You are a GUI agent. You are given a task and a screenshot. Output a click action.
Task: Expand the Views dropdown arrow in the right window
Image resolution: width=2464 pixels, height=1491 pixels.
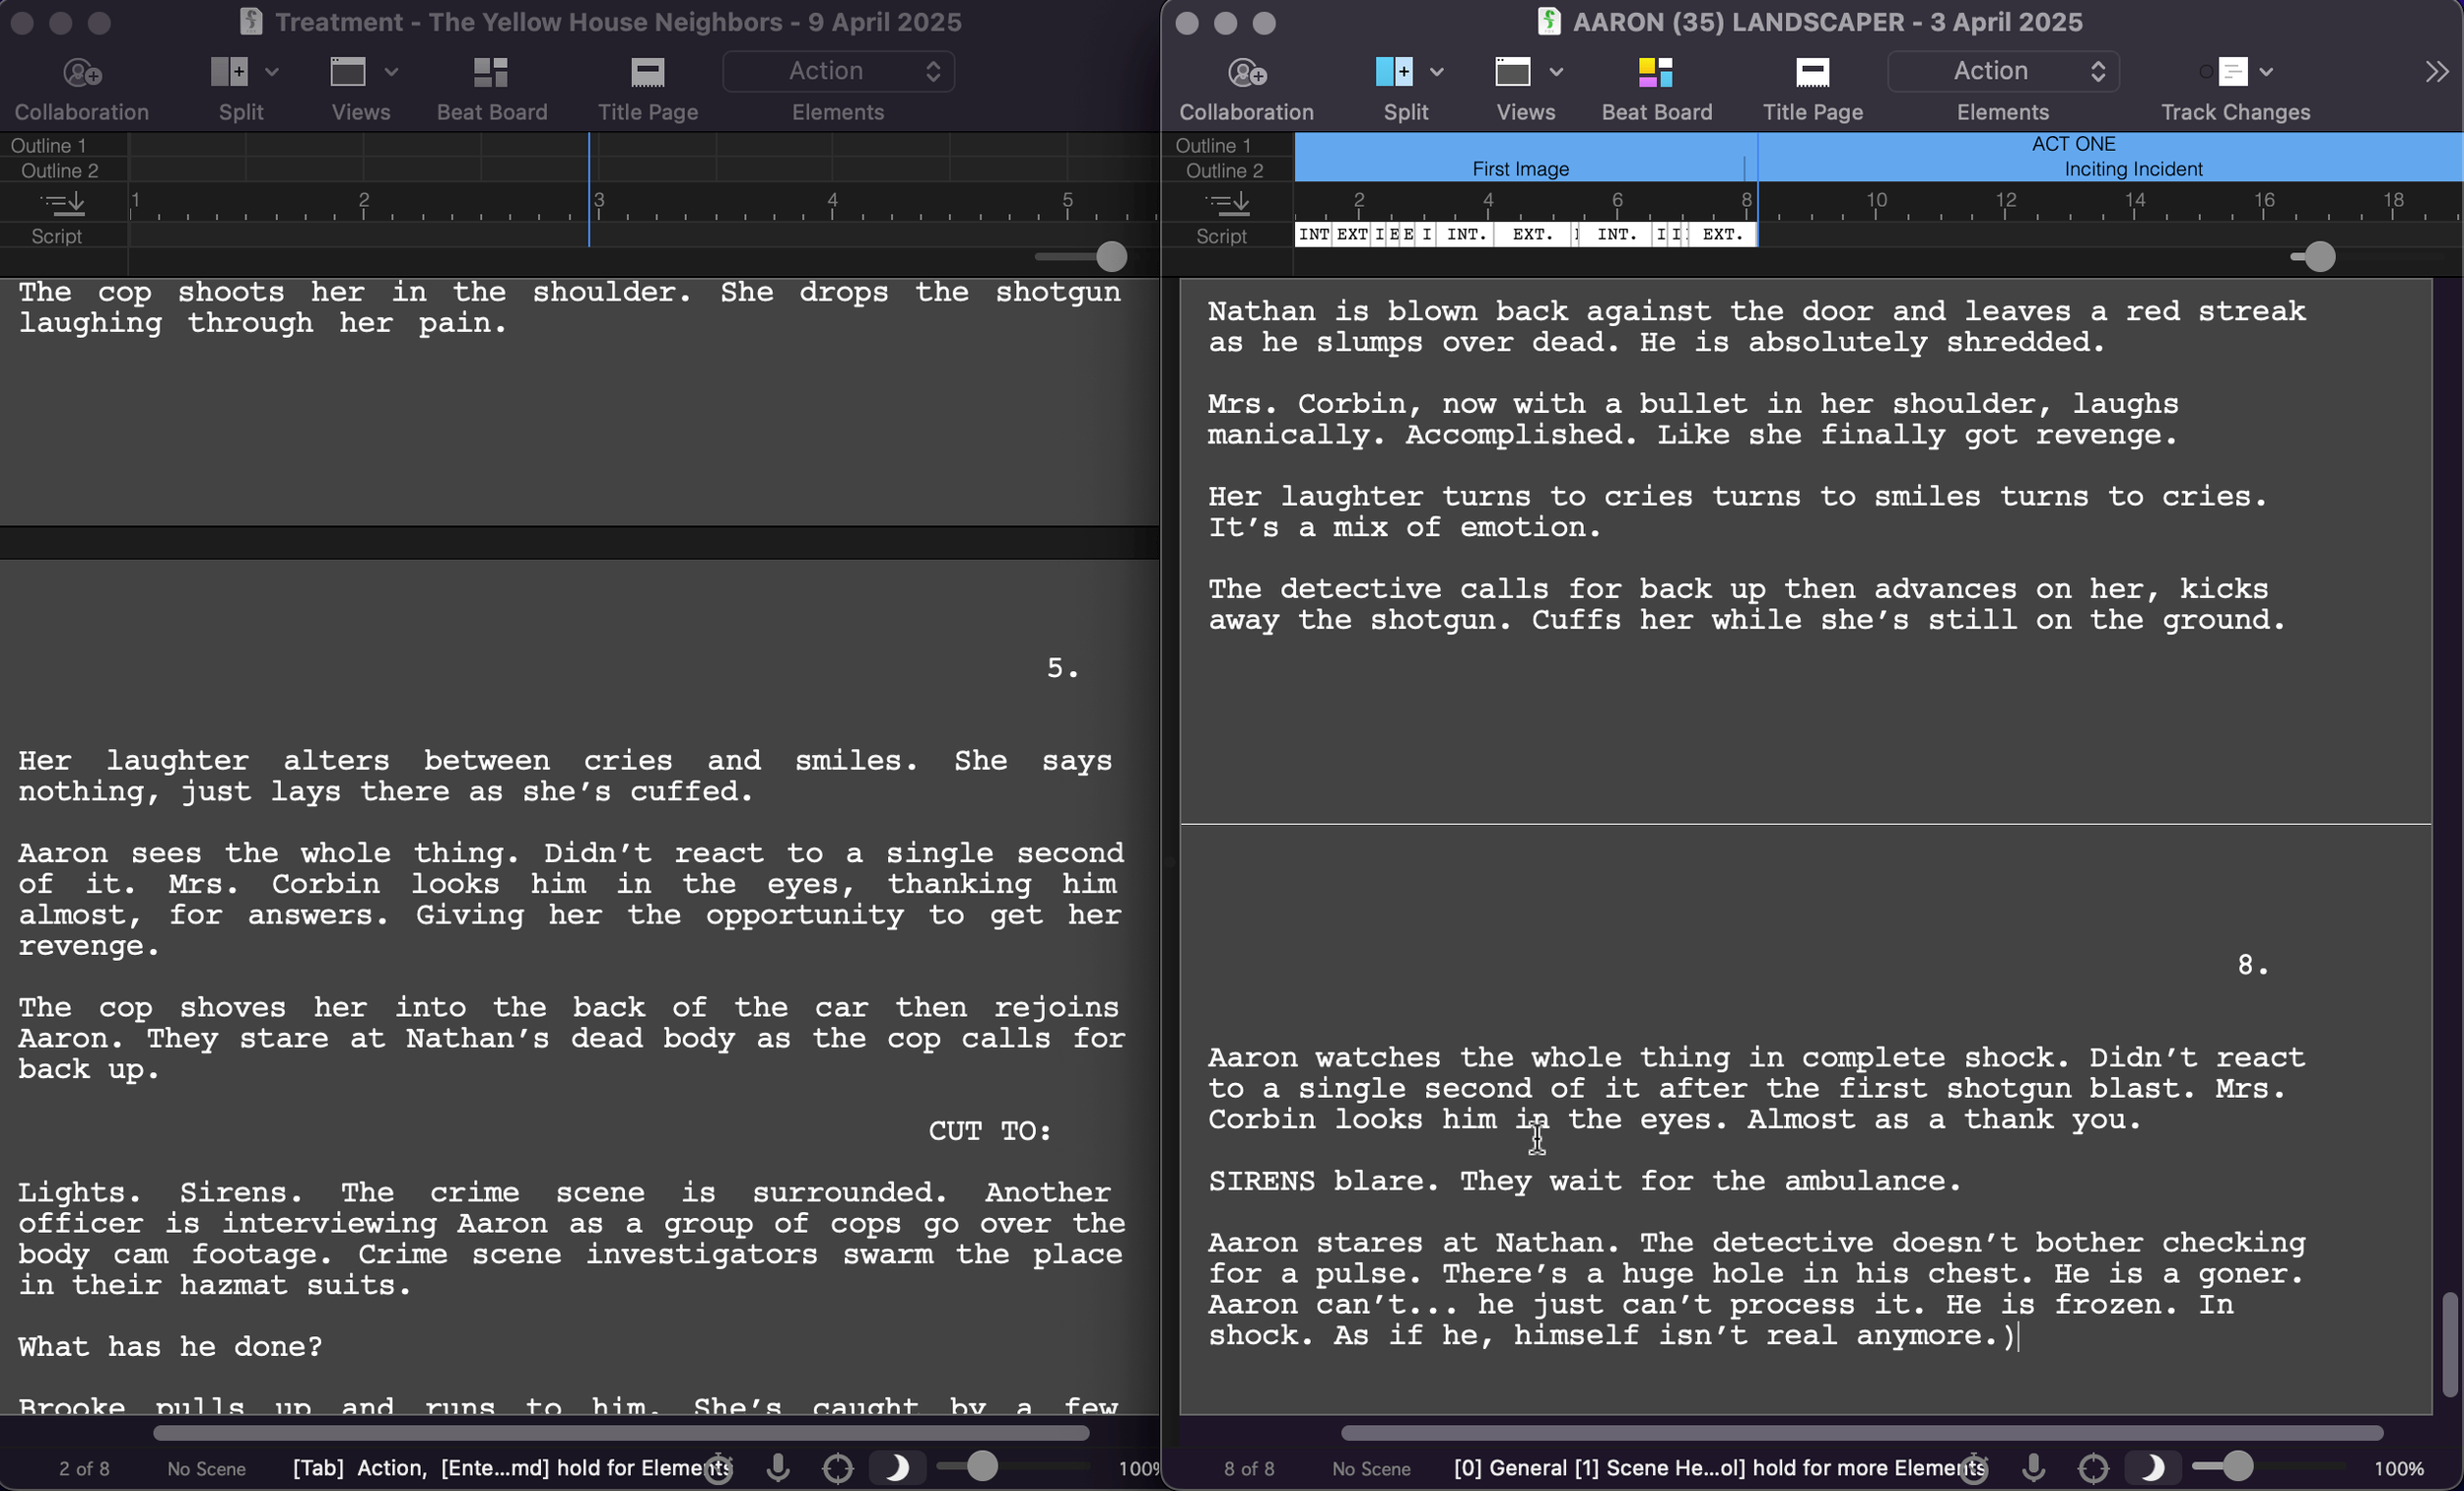click(x=1556, y=72)
